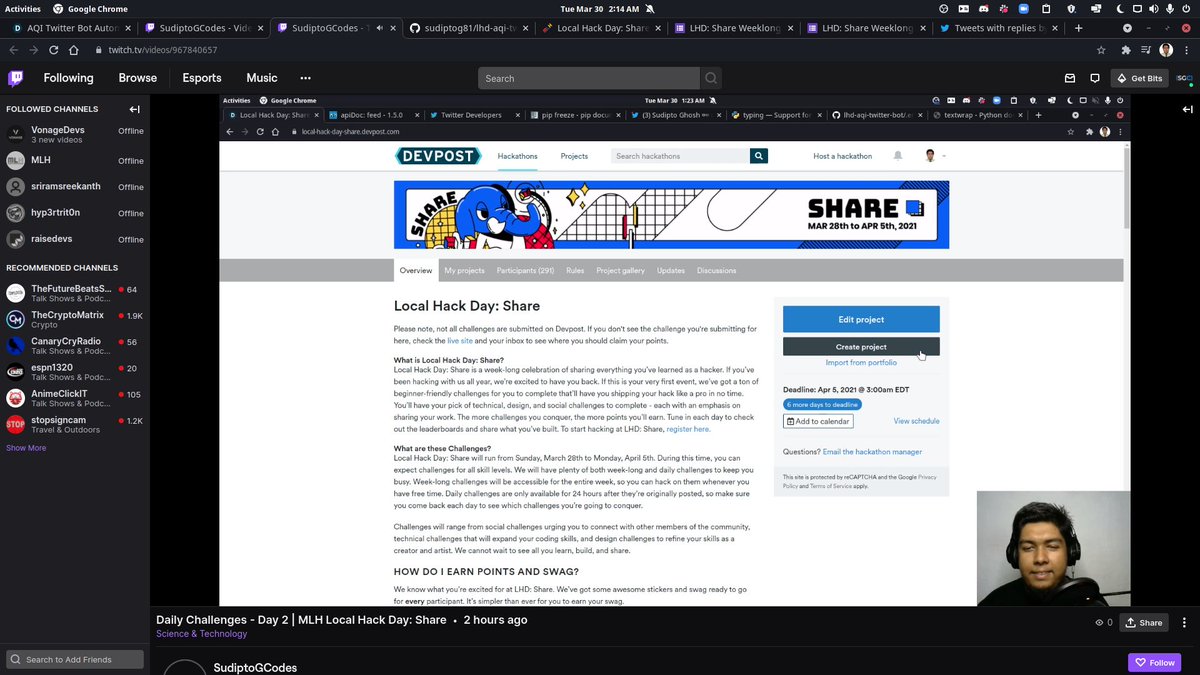Screen dimensions: 1200x675
Task: Reload the Twitch page
Action: [x=52, y=50]
